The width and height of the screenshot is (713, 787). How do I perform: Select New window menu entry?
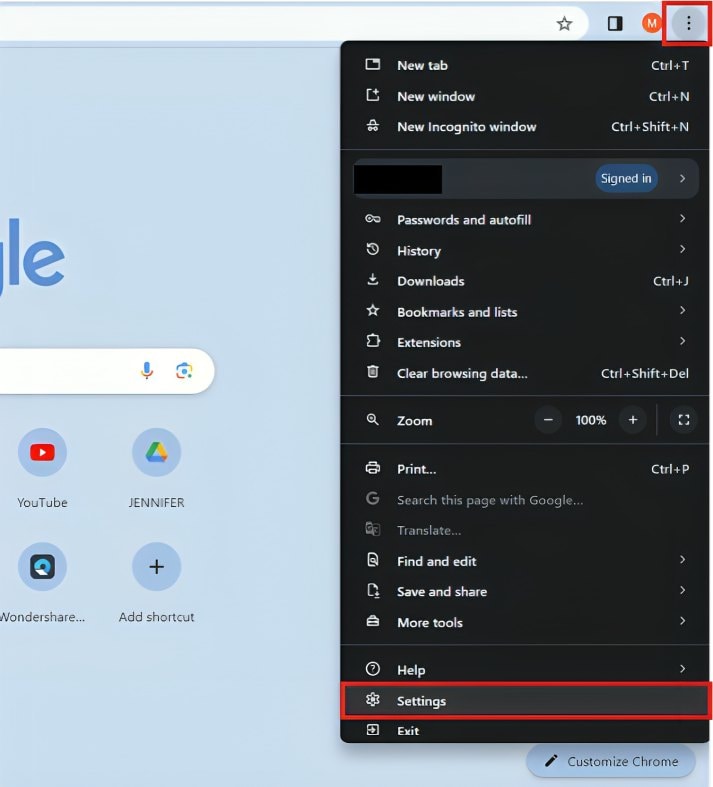525,96
